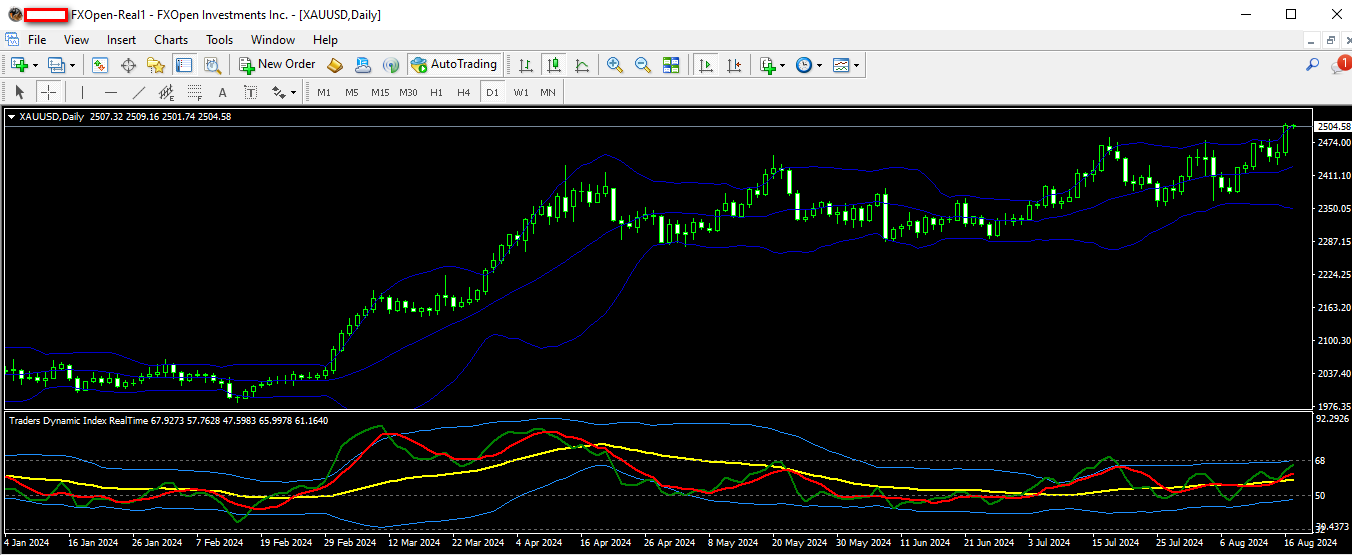Expand the Periods dropdown arrow
The width and height of the screenshot is (1352, 556).
[819, 65]
